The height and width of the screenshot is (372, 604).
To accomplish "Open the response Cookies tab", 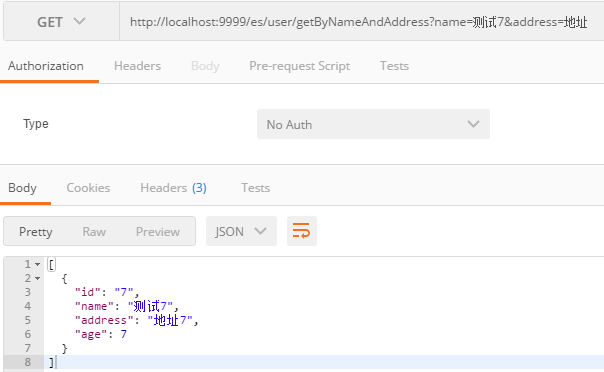I will pyautogui.click(x=88, y=188).
